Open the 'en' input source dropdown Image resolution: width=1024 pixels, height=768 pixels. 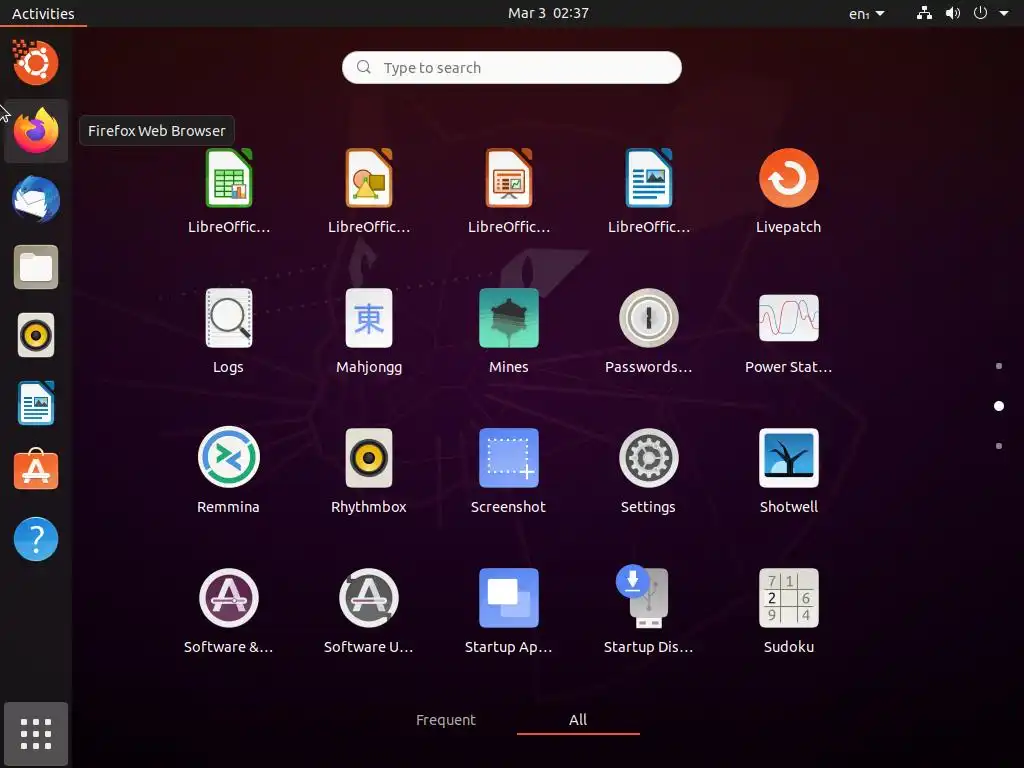tap(867, 13)
